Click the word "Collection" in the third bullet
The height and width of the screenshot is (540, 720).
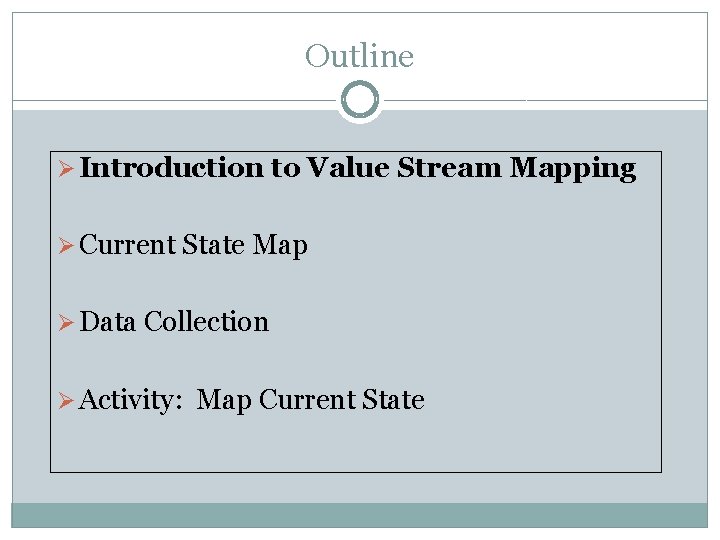coord(206,322)
